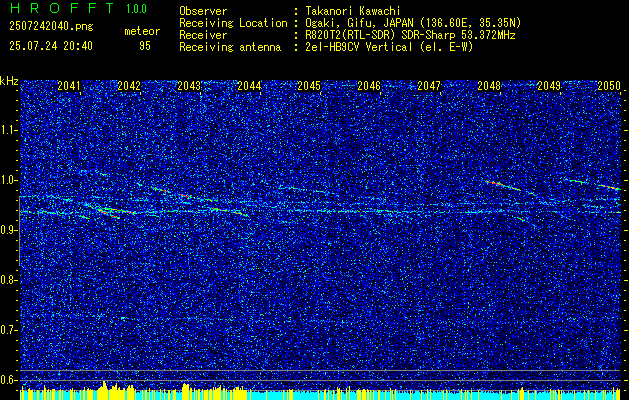Click the 2046 time marker
This screenshot has height=400, width=629.
(369, 86)
